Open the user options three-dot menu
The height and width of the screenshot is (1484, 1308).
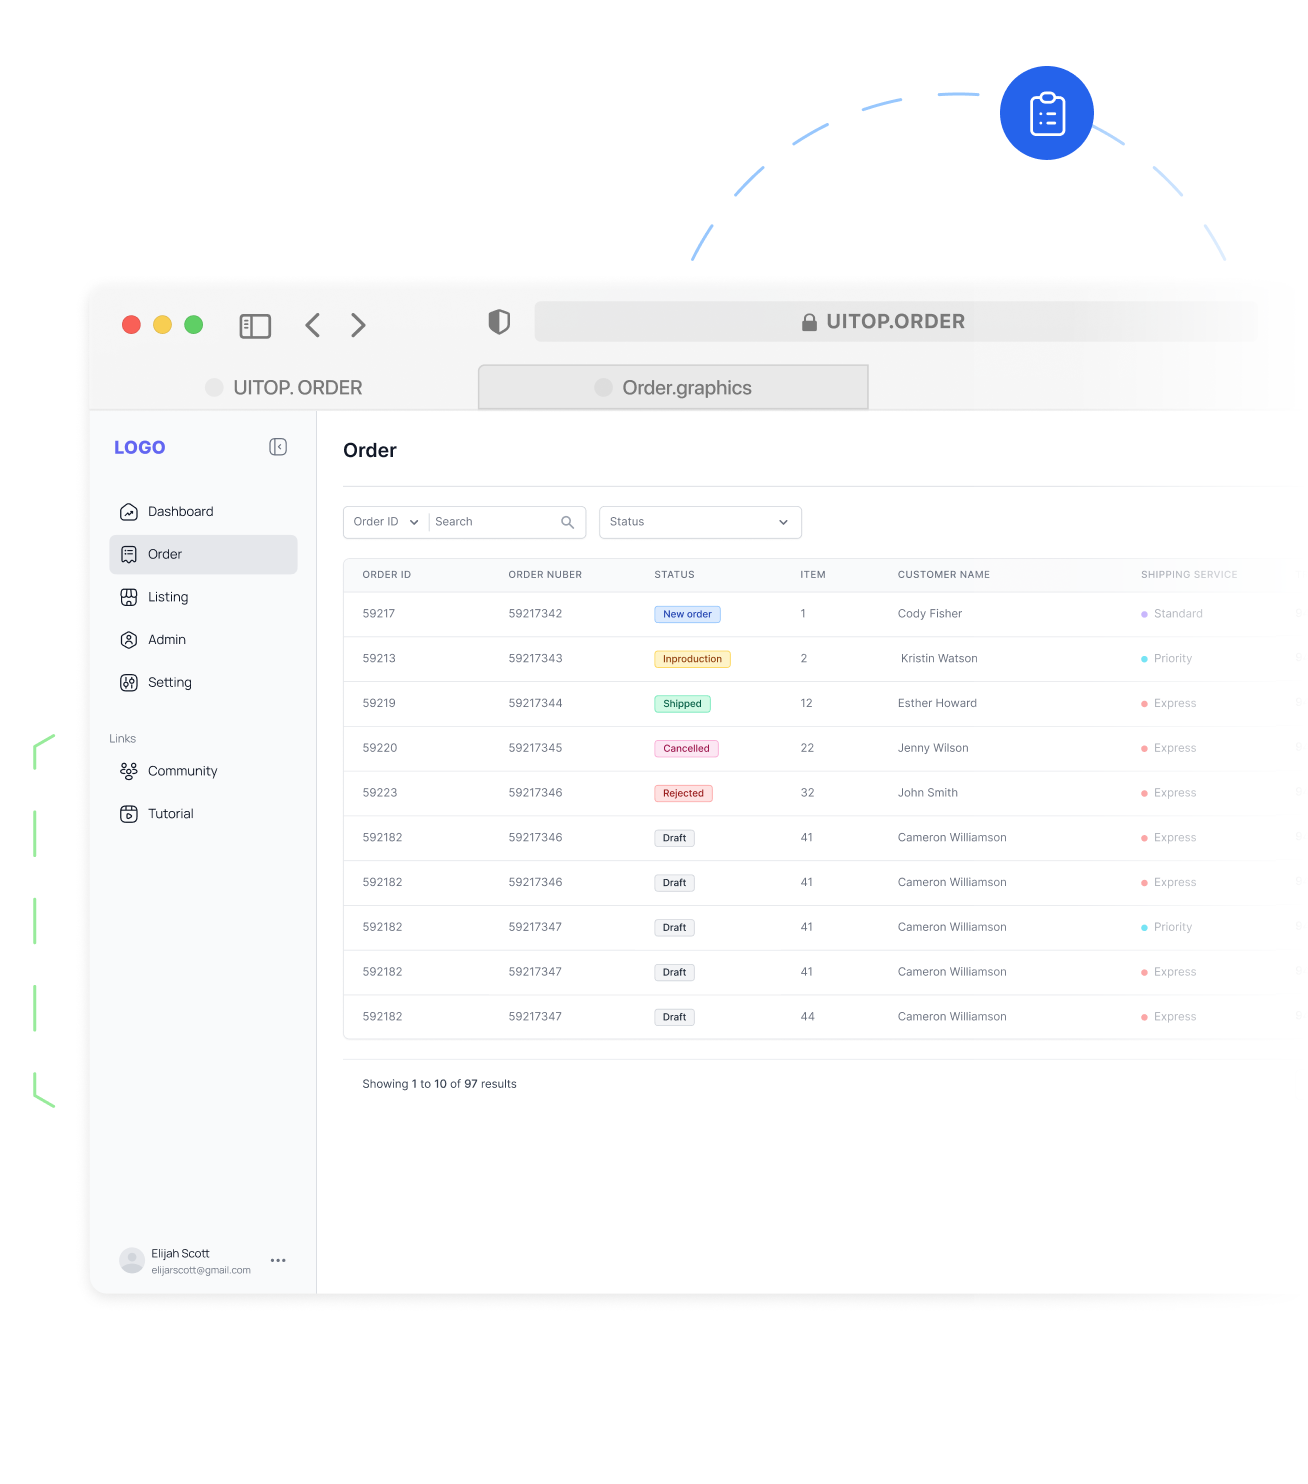[x=278, y=1260]
